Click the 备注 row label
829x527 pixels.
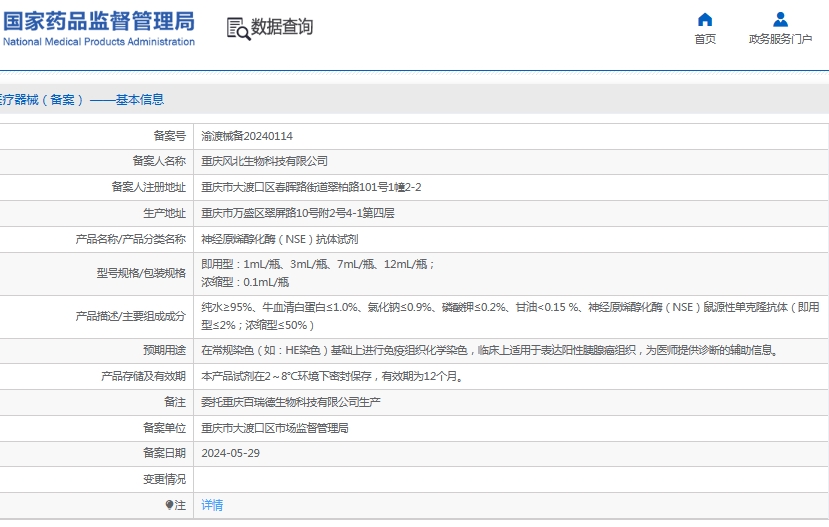click(x=175, y=402)
